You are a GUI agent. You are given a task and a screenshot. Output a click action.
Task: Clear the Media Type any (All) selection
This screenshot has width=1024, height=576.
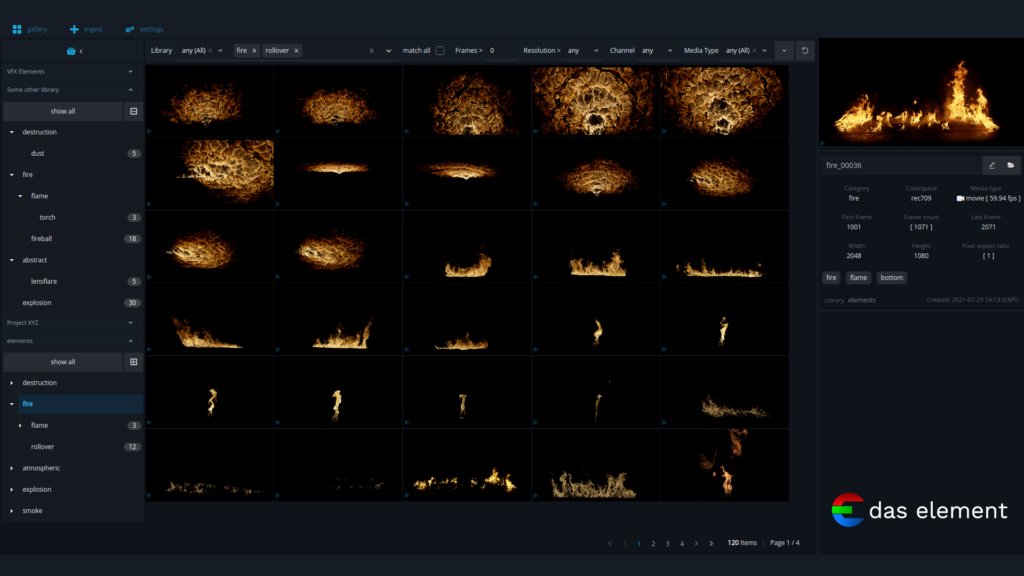point(754,51)
